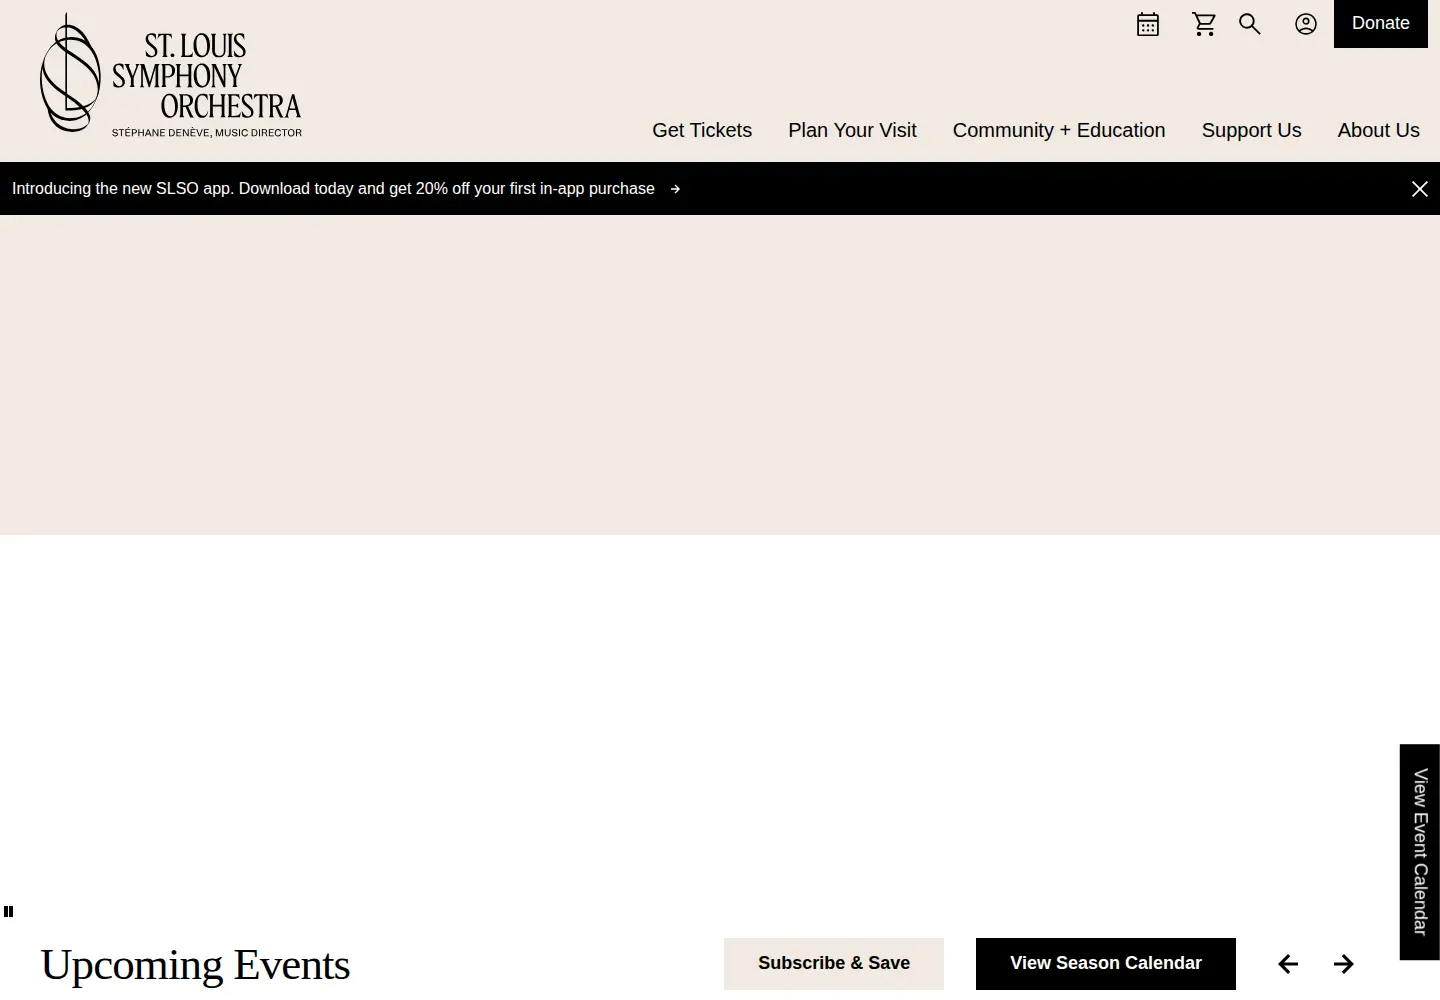Click Subscribe & Save button
This screenshot has height=1000, width=1440.
coord(834,964)
